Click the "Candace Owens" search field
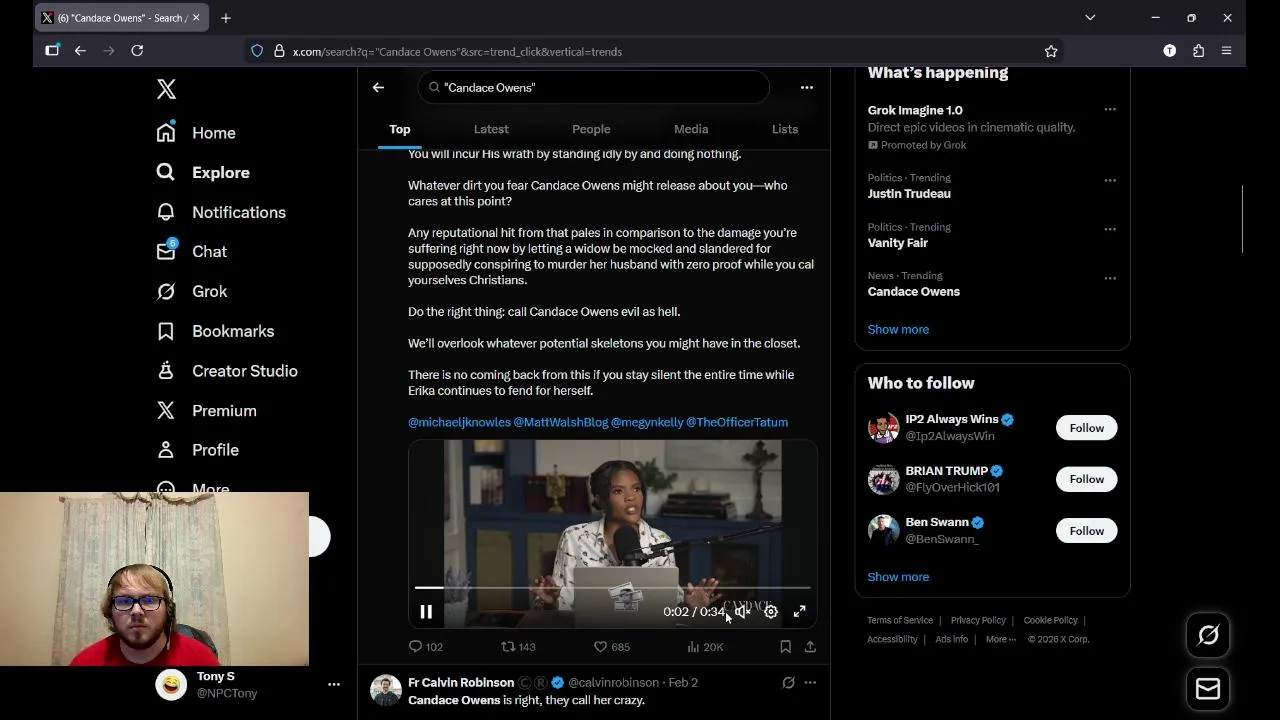Viewport: 1280px width, 720px height. (594, 87)
